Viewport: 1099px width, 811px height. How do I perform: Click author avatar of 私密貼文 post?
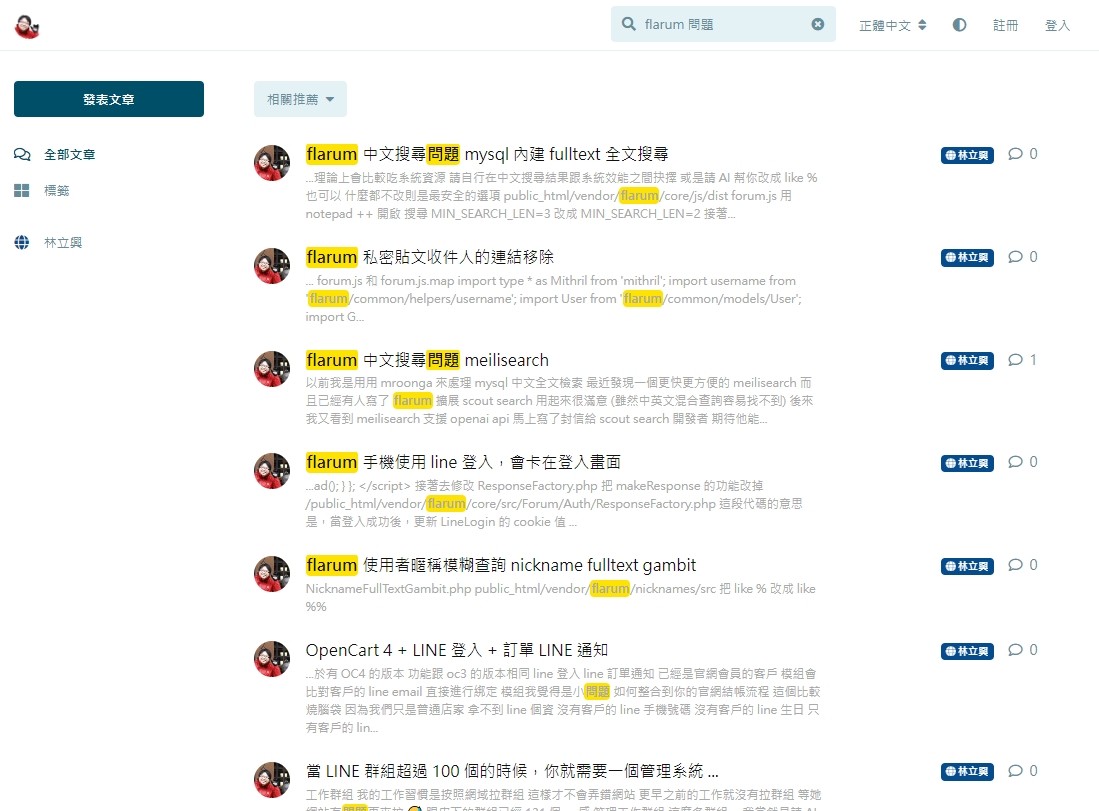tap(272, 266)
